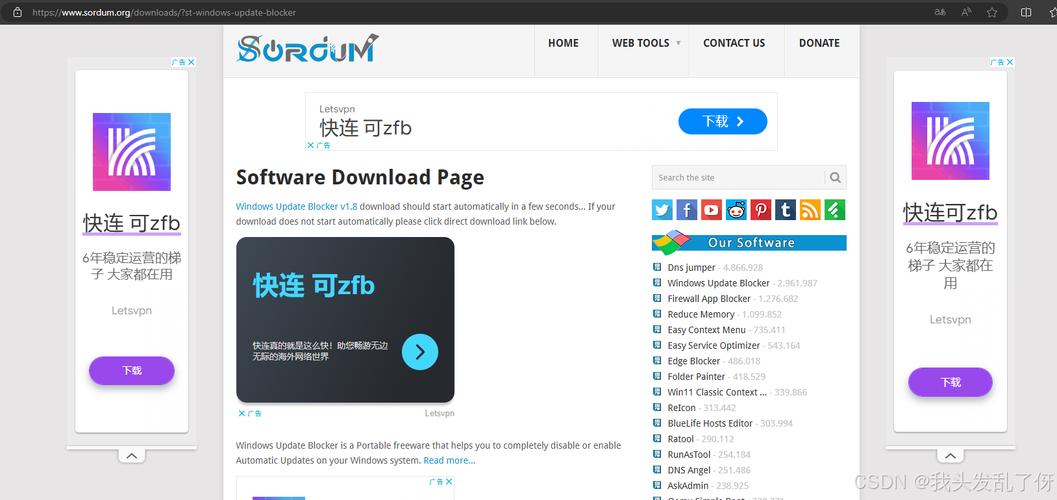Open Sordum's YouTube channel icon

711,210
